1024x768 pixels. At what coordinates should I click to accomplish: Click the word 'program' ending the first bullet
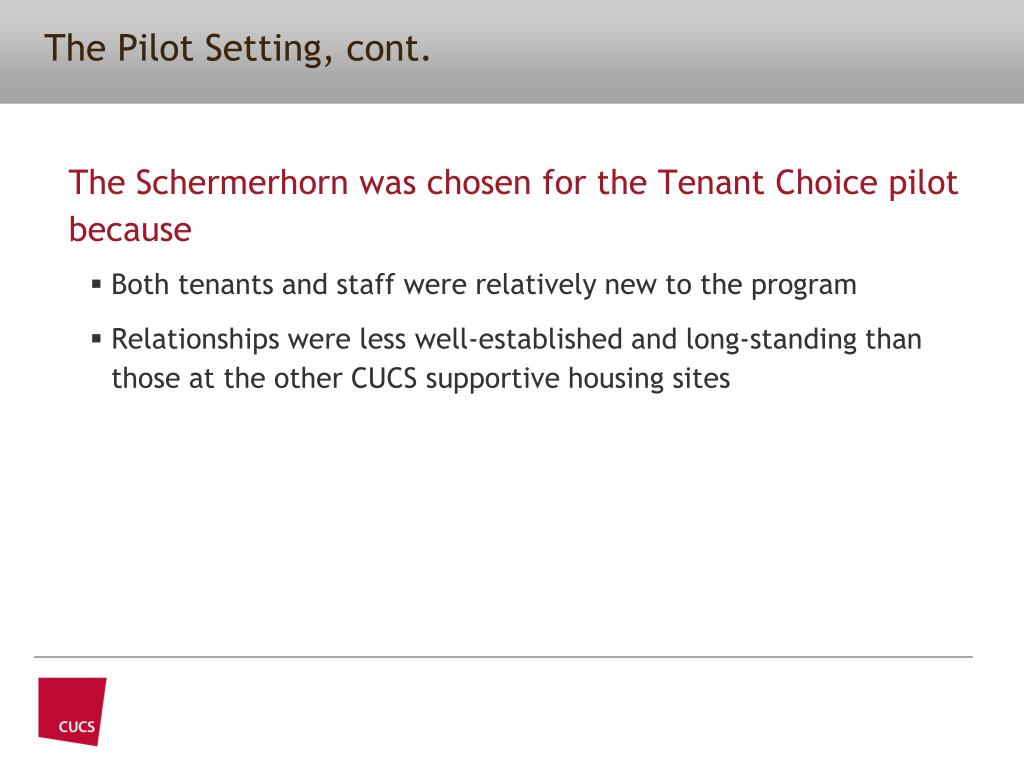tap(804, 286)
